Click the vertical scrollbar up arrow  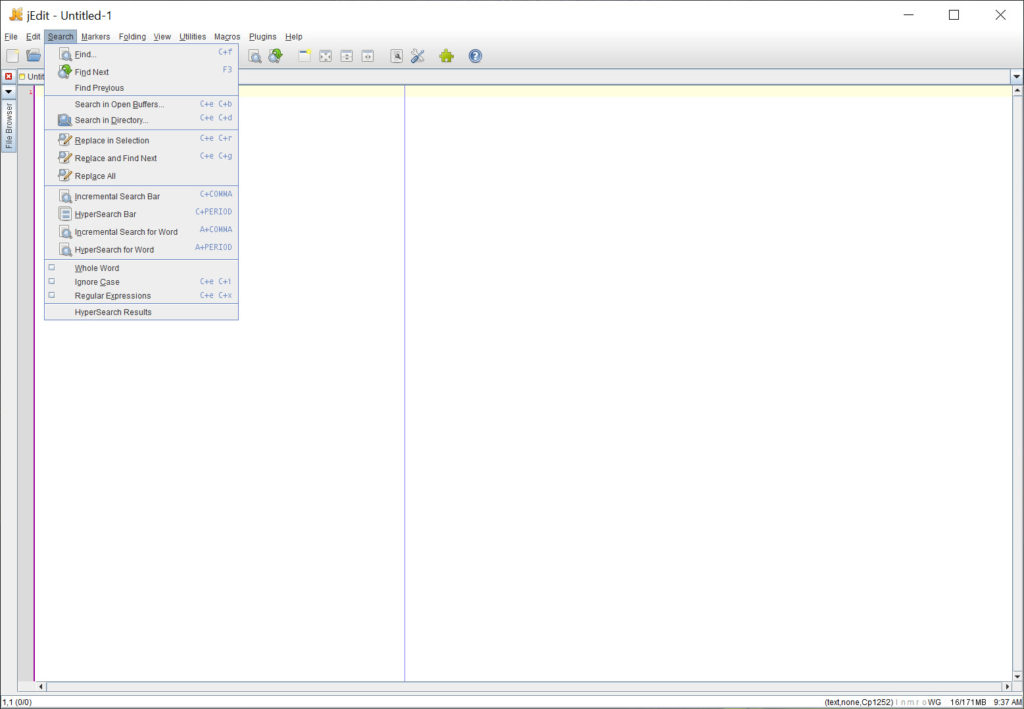click(1017, 91)
